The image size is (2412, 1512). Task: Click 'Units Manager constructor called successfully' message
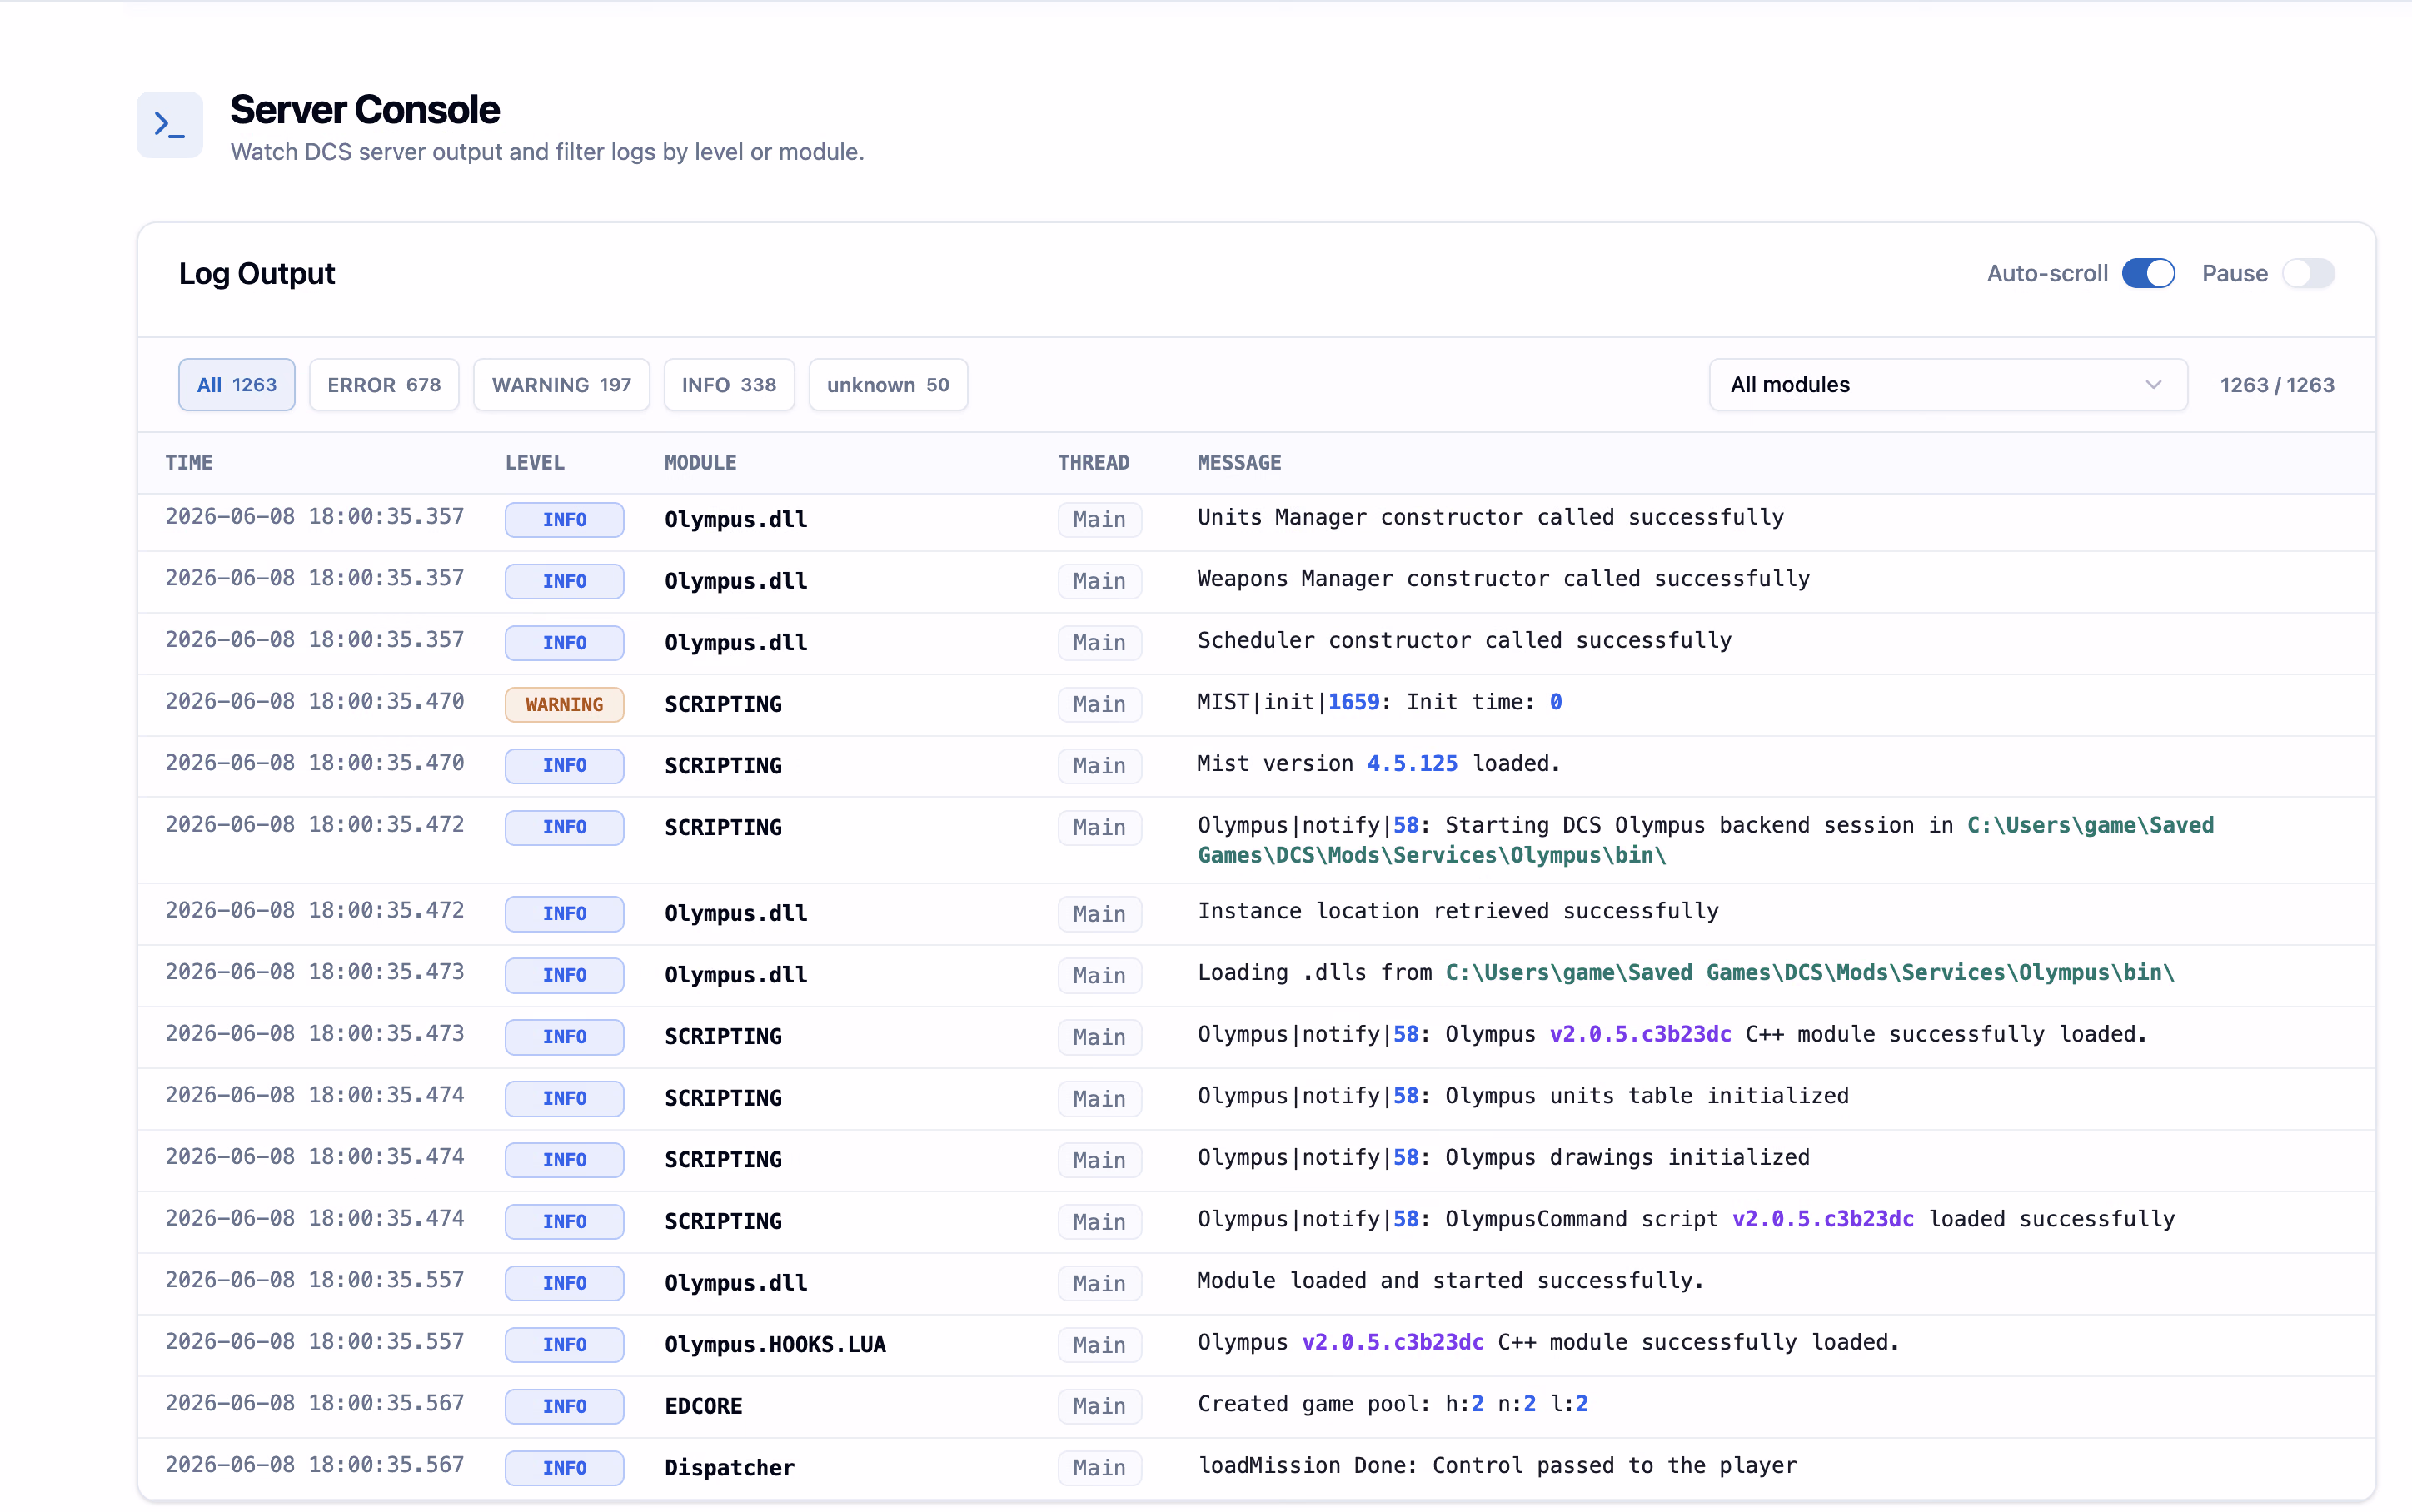(x=1491, y=518)
